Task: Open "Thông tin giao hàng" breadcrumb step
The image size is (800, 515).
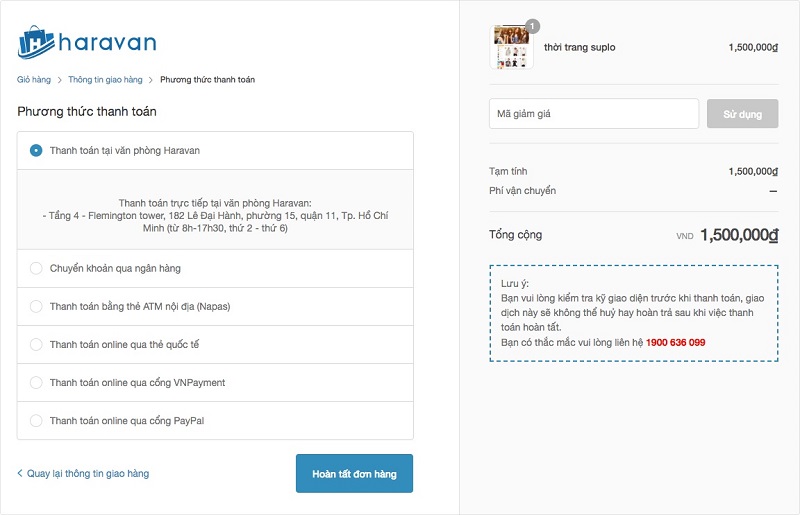Action: [x=105, y=79]
